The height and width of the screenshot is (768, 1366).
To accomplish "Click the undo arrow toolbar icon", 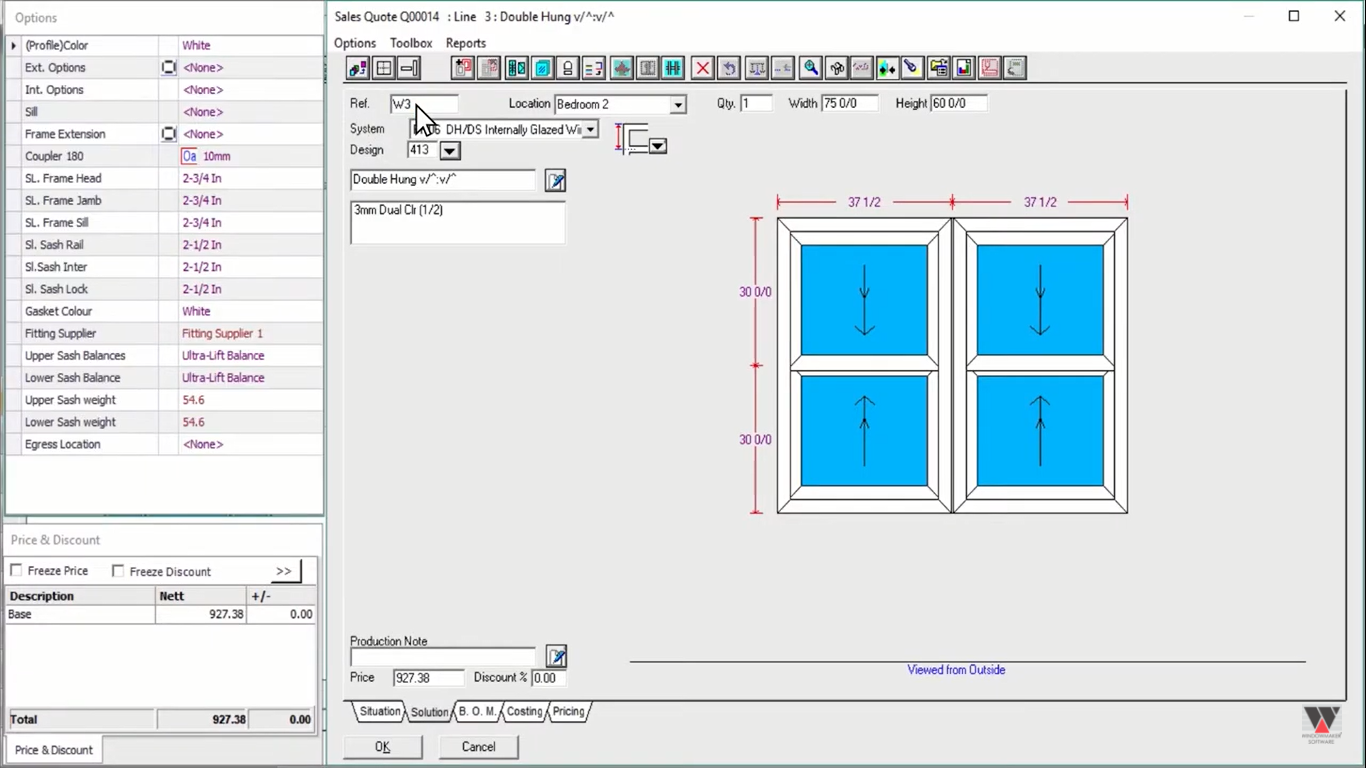I will [728, 68].
